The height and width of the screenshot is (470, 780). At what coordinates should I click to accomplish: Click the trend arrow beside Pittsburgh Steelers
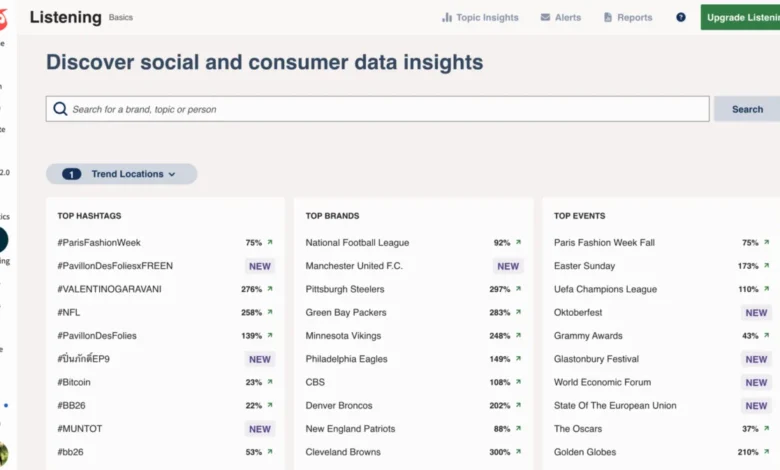[x=519, y=289]
